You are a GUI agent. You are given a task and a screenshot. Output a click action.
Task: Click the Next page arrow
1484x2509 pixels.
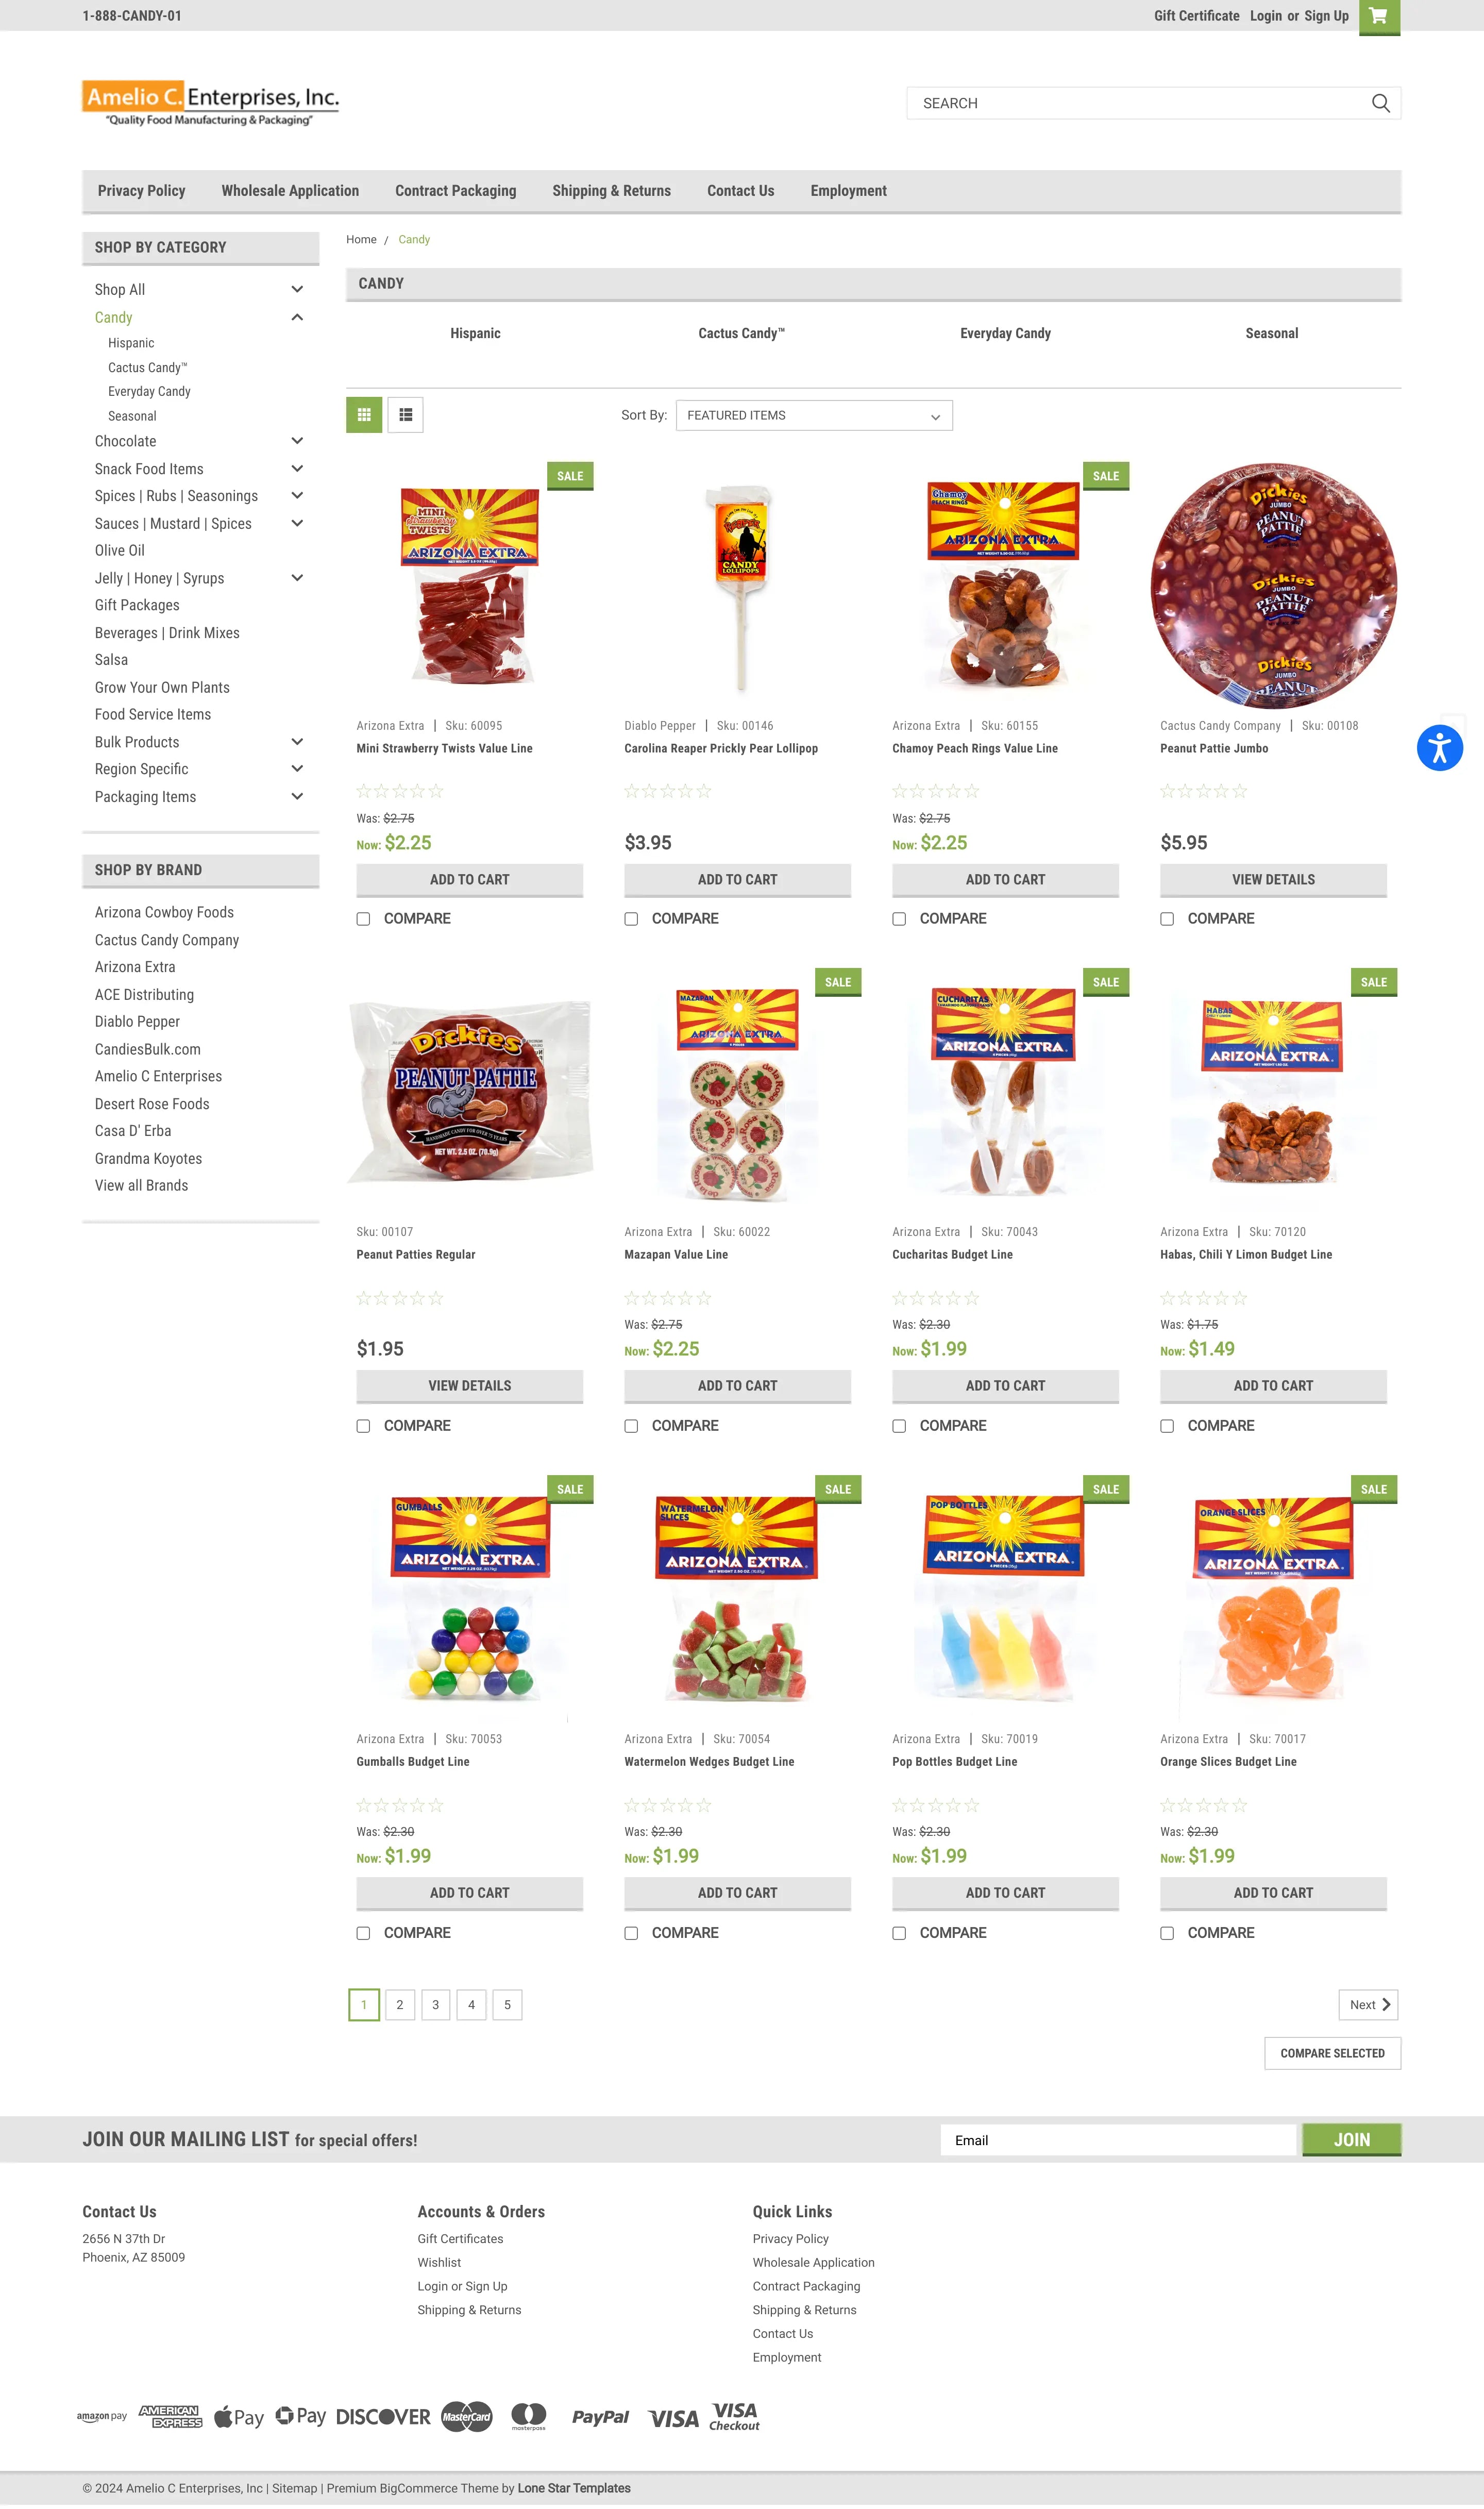[x=1368, y=2004]
